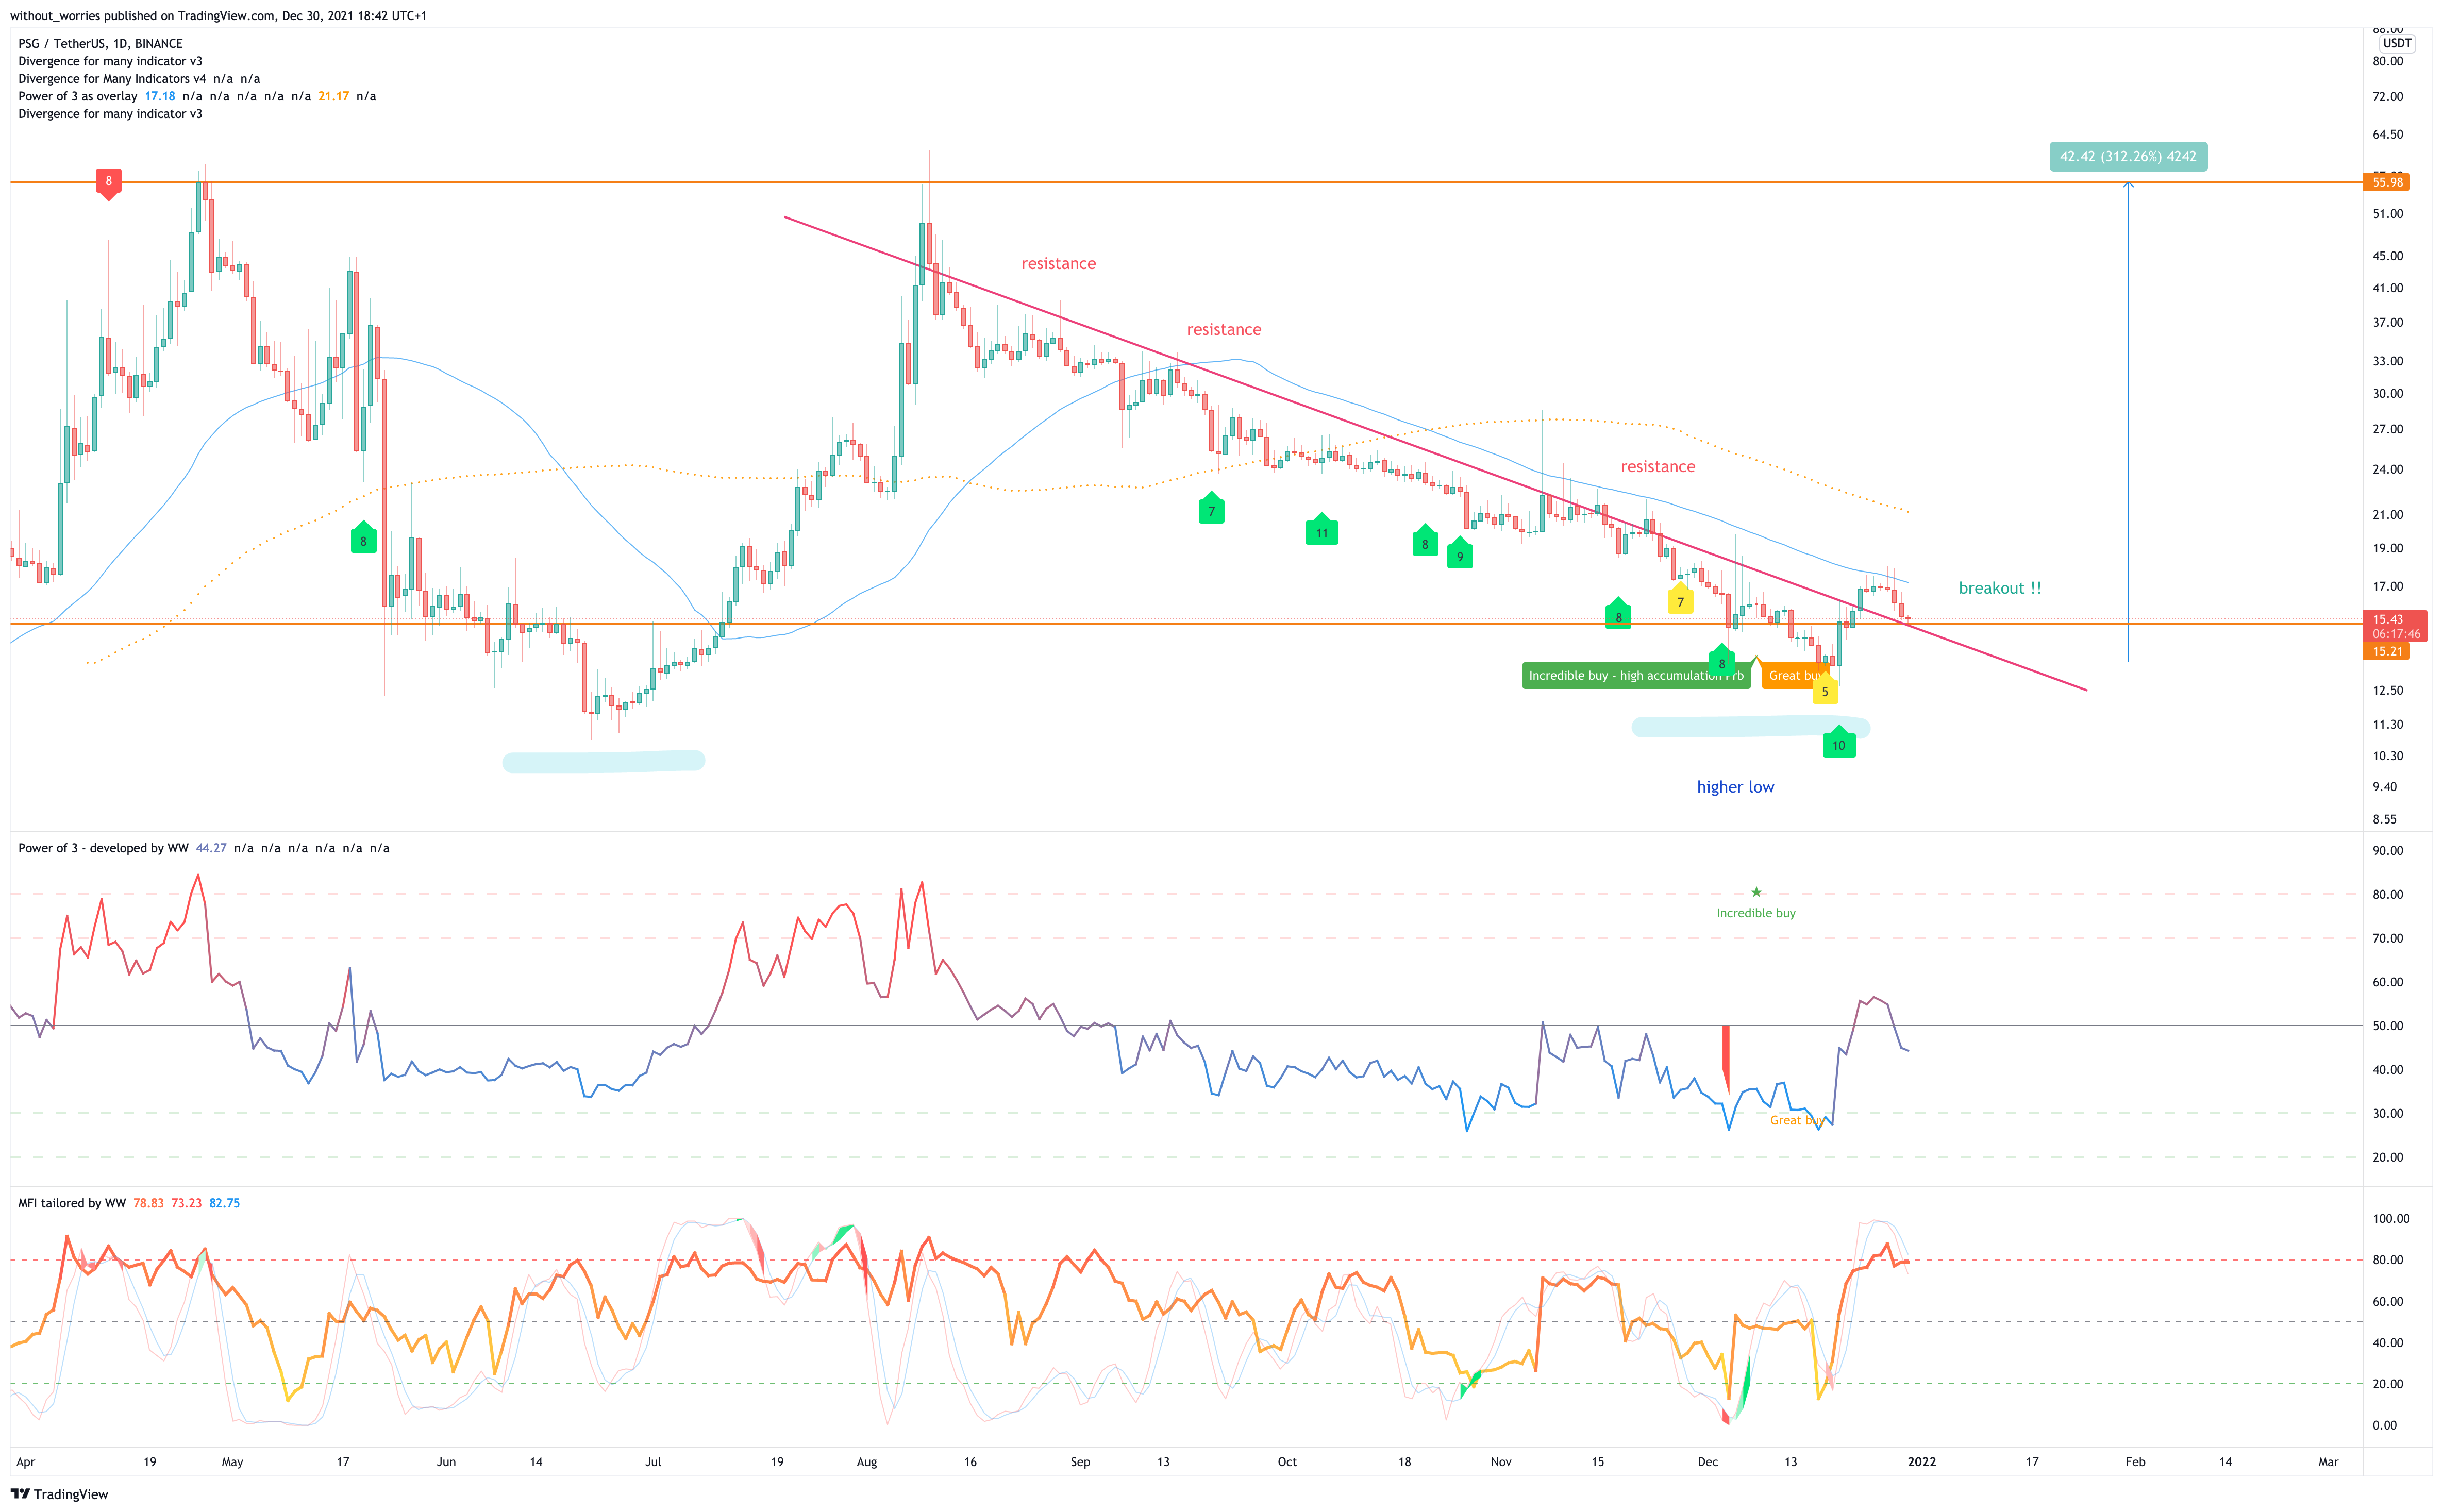Select the yellow 7 divergence marker

coord(1681,599)
